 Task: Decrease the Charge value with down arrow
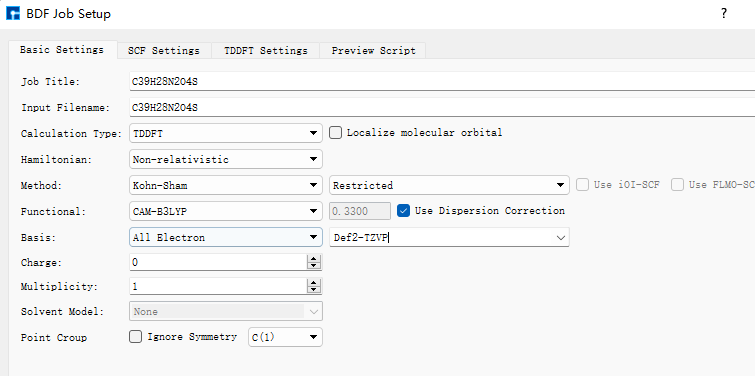314,266
